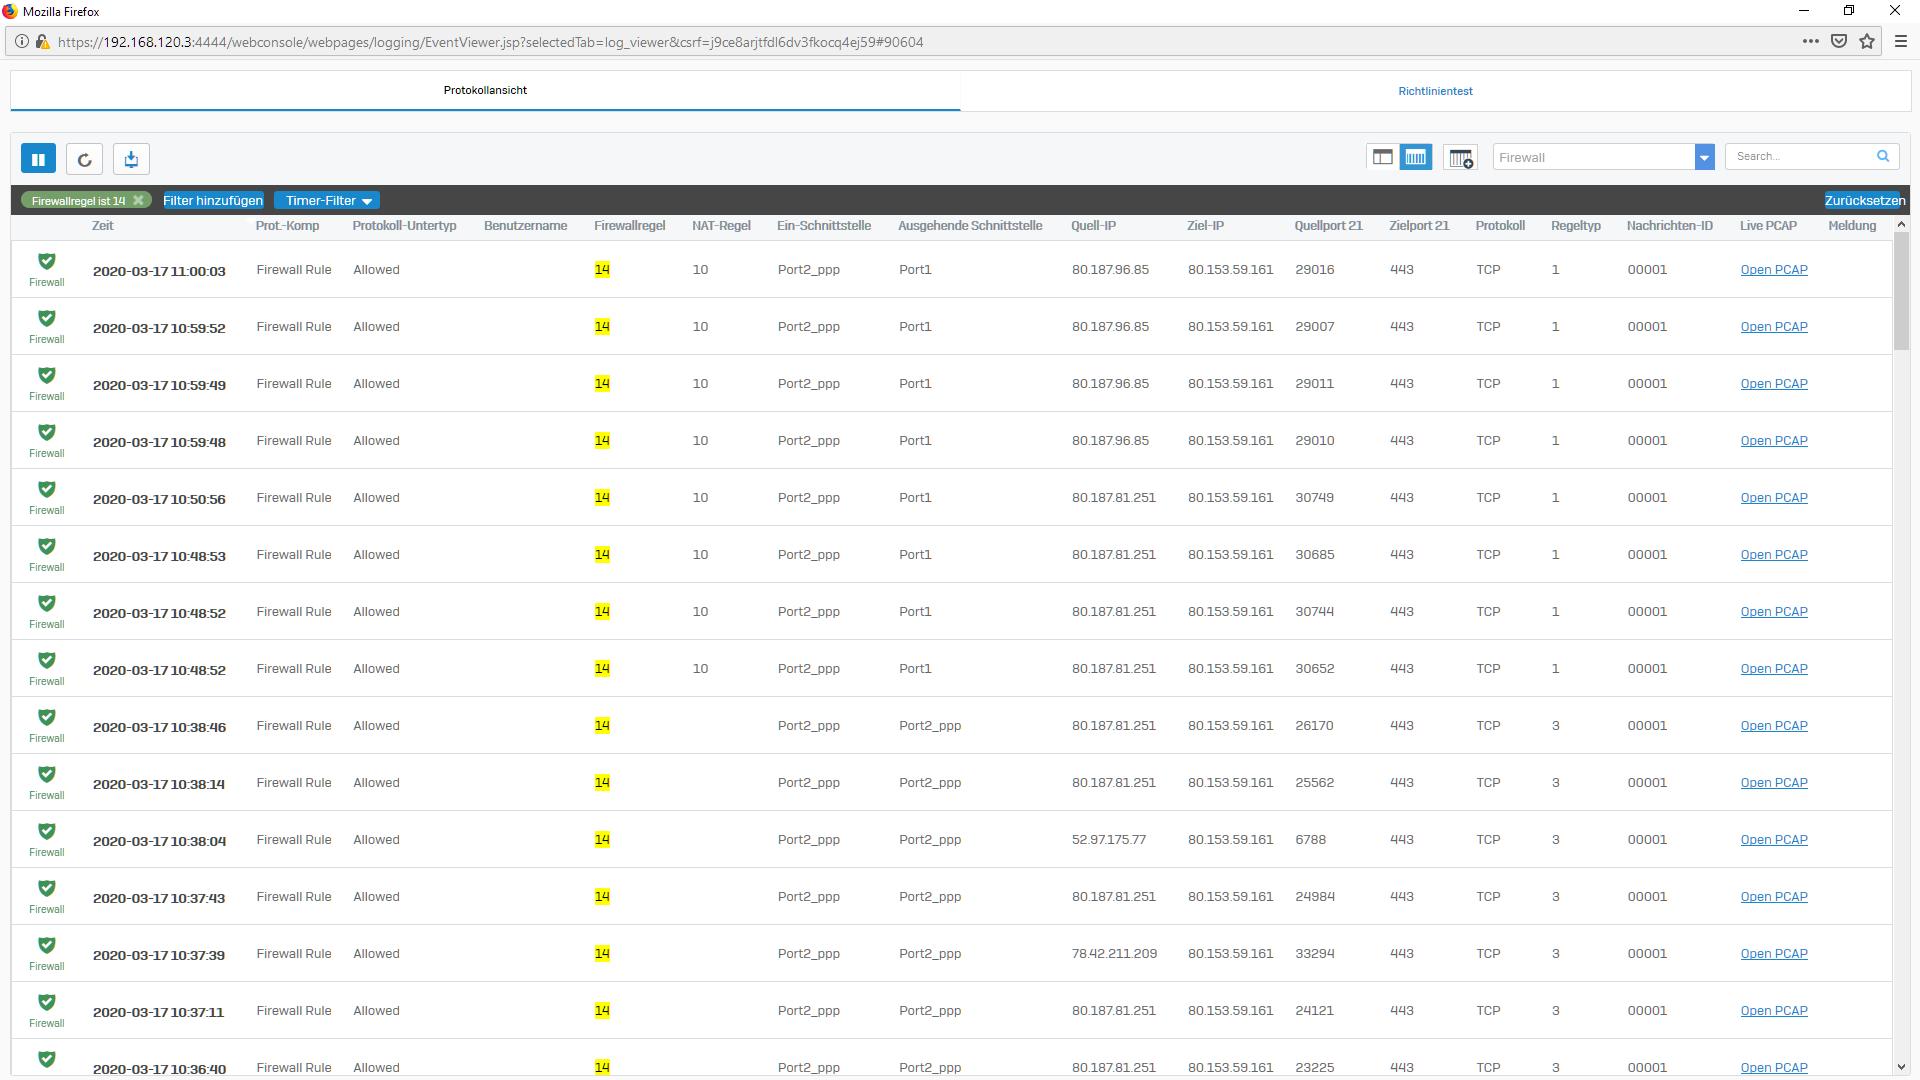Export the log entries to a file
The width and height of the screenshot is (1920, 1080).
coord(132,159)
